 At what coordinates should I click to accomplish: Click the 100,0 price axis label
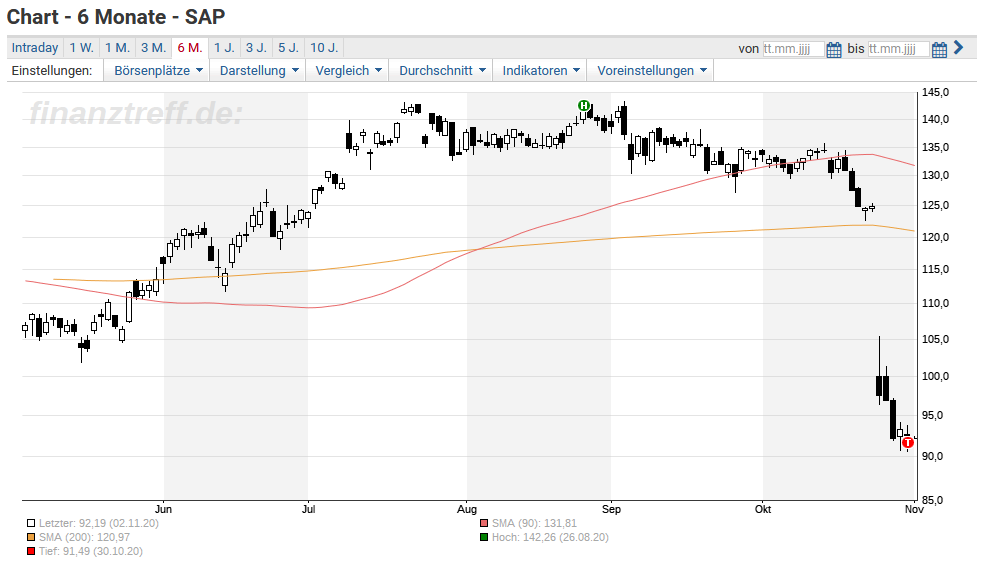[x=935, y=376]
